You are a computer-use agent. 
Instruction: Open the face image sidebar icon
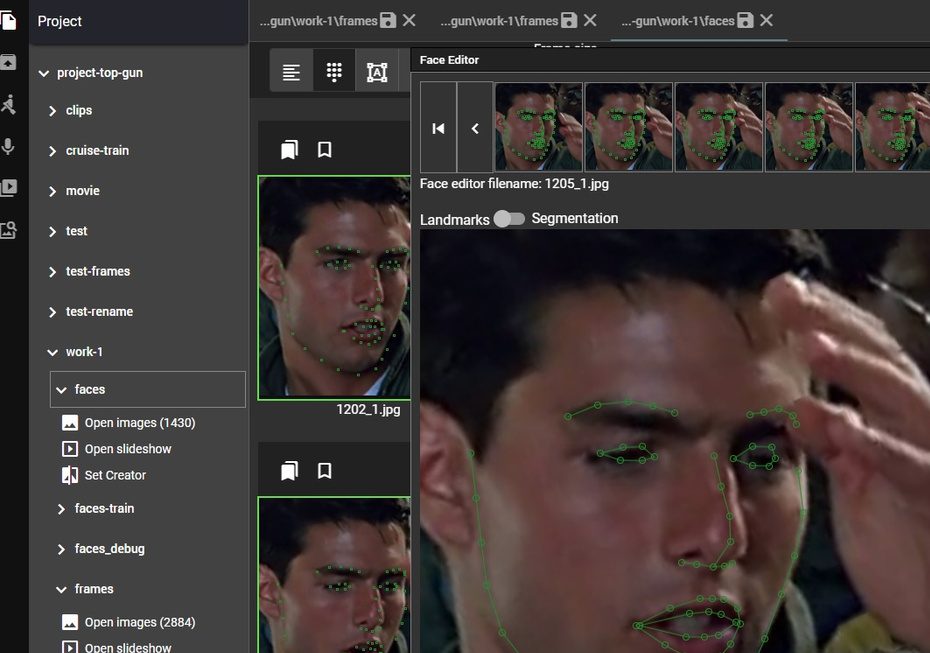coord(8,230)
